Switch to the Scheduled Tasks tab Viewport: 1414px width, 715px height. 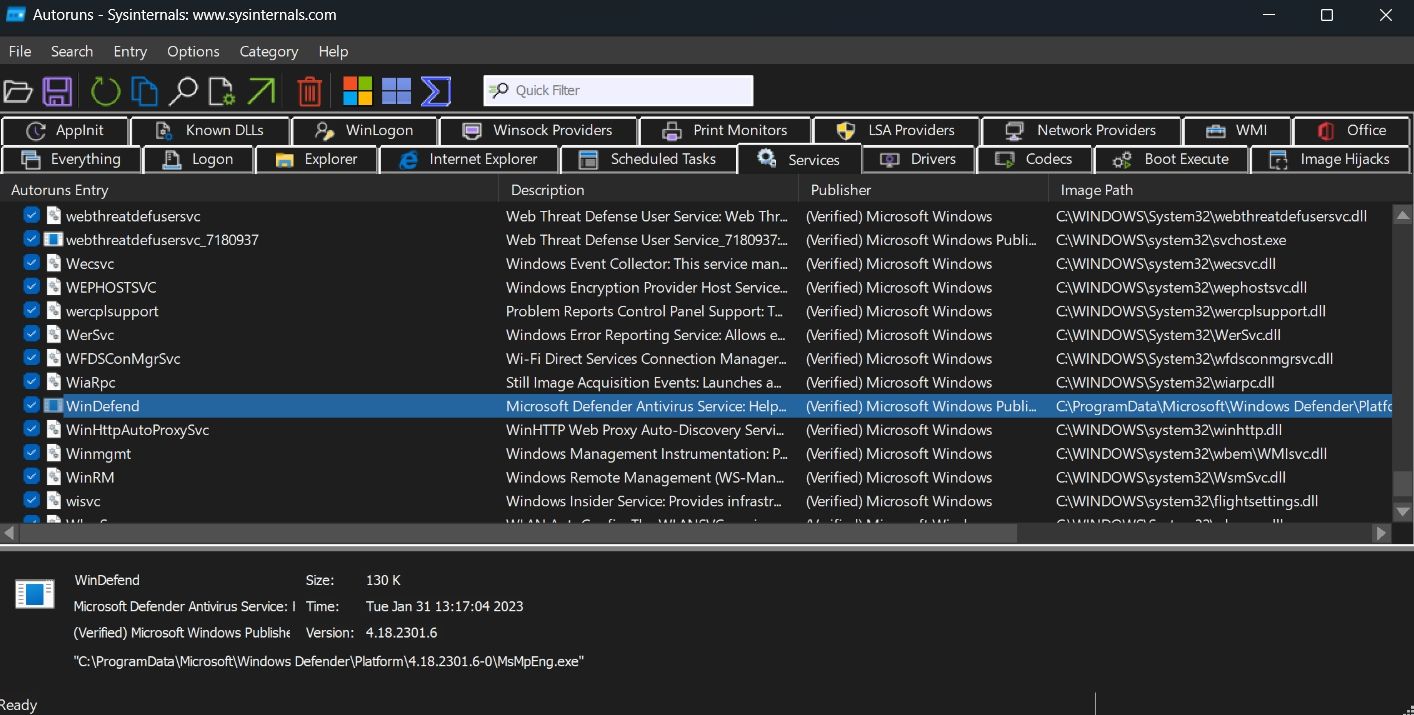pyautogui.click(x=648, y=159)
